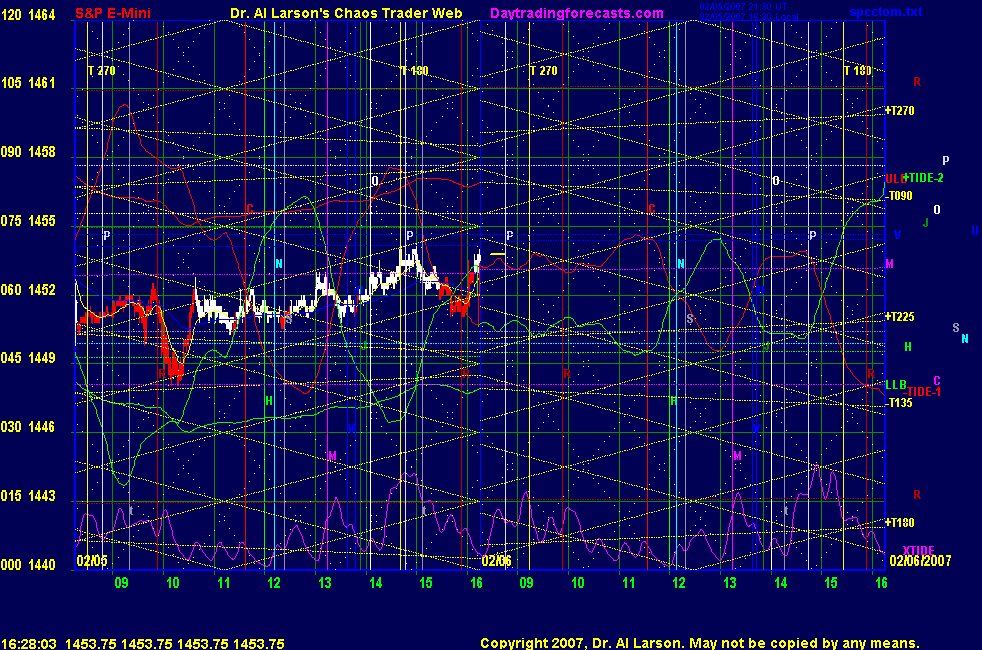Click the '02/06' date marker on chart
Image resolution: width=982 pixels, height=650 pixels.
497,560
